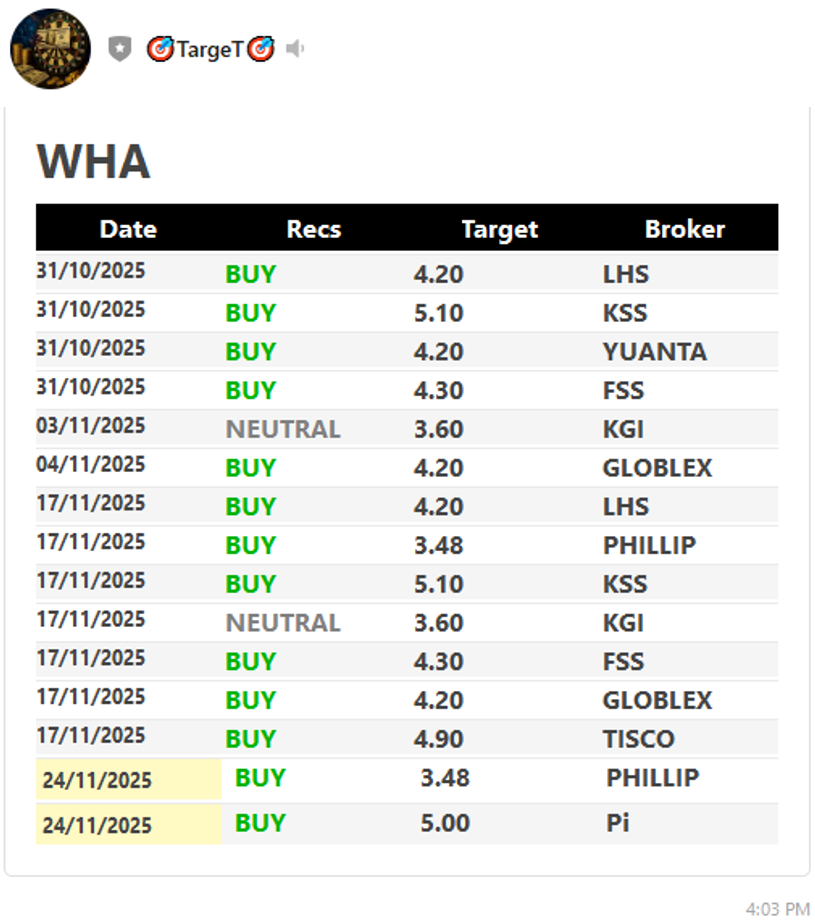Image resolution: width=815 pixels, height=923 pixels.
Task: Click the target emoji before TargeT
Action: [160, 49]
